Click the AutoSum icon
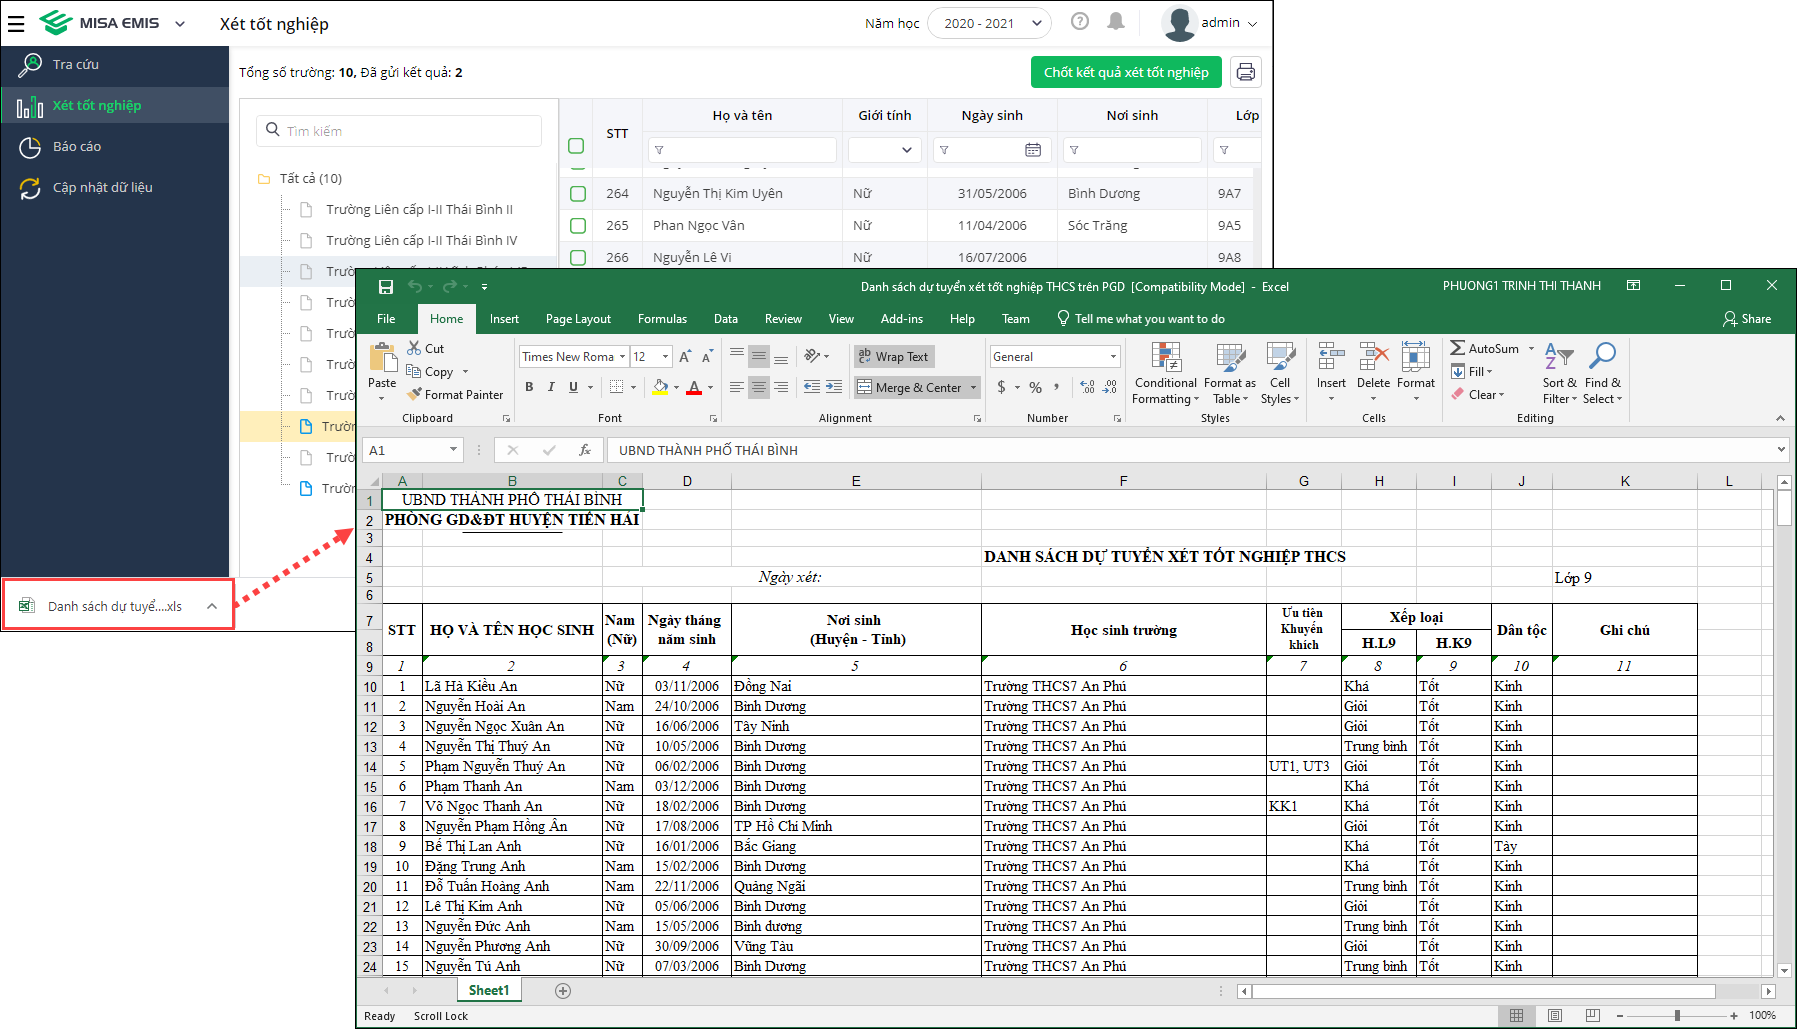The image size is (1797, 1029). (1459, 348)
